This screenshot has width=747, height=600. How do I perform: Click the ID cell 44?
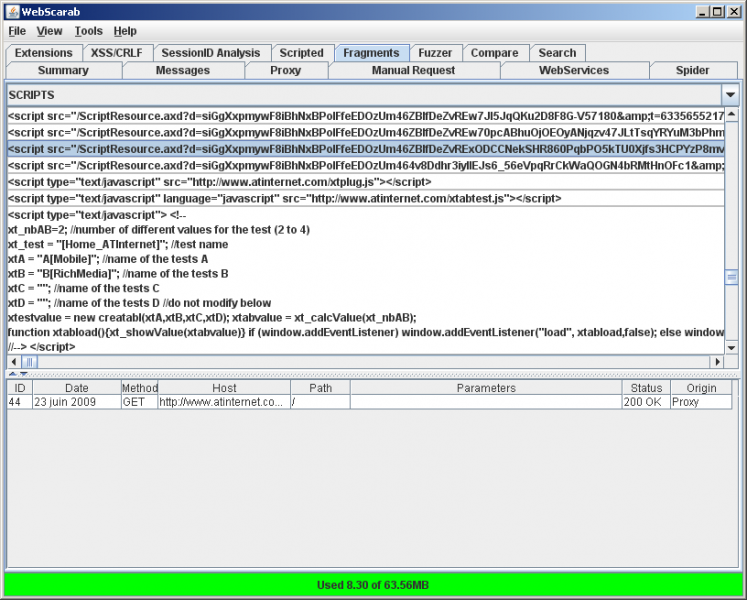click(20, 402)
